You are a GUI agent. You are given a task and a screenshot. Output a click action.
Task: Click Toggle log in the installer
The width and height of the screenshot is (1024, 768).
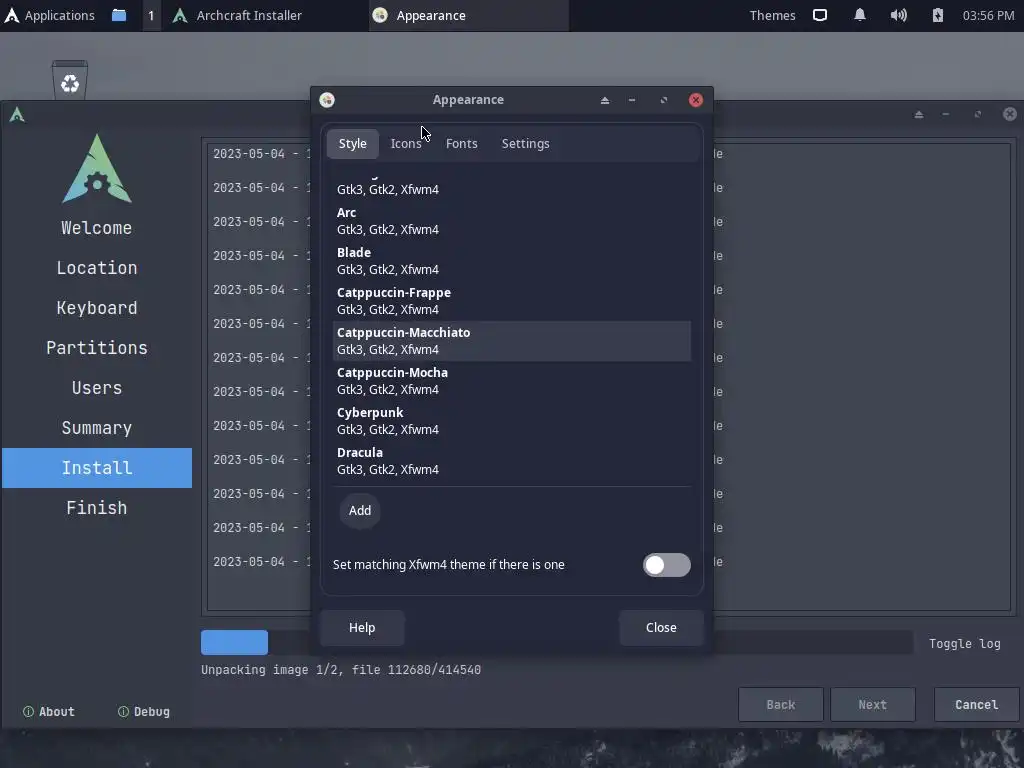(x=965, y=643)
